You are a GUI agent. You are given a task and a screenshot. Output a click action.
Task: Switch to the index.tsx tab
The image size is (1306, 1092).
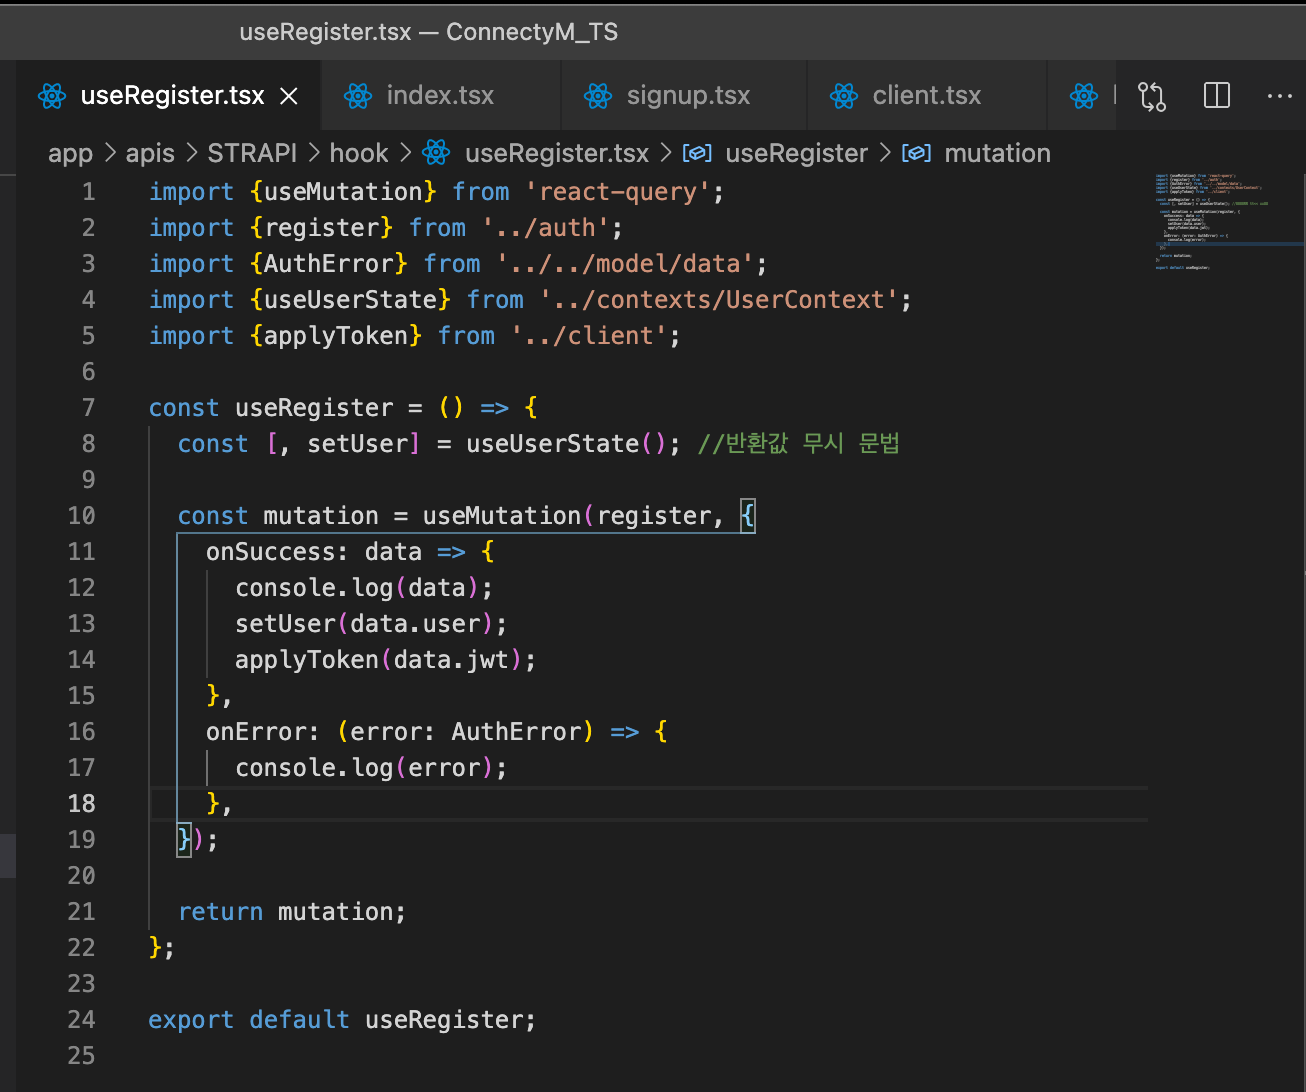pyautogui.click(x=441, y=95)
